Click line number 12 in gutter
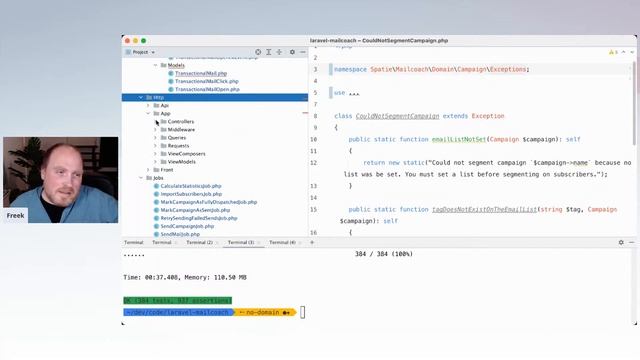The height and width of the screenshot is (360, 640). [313, 163]
